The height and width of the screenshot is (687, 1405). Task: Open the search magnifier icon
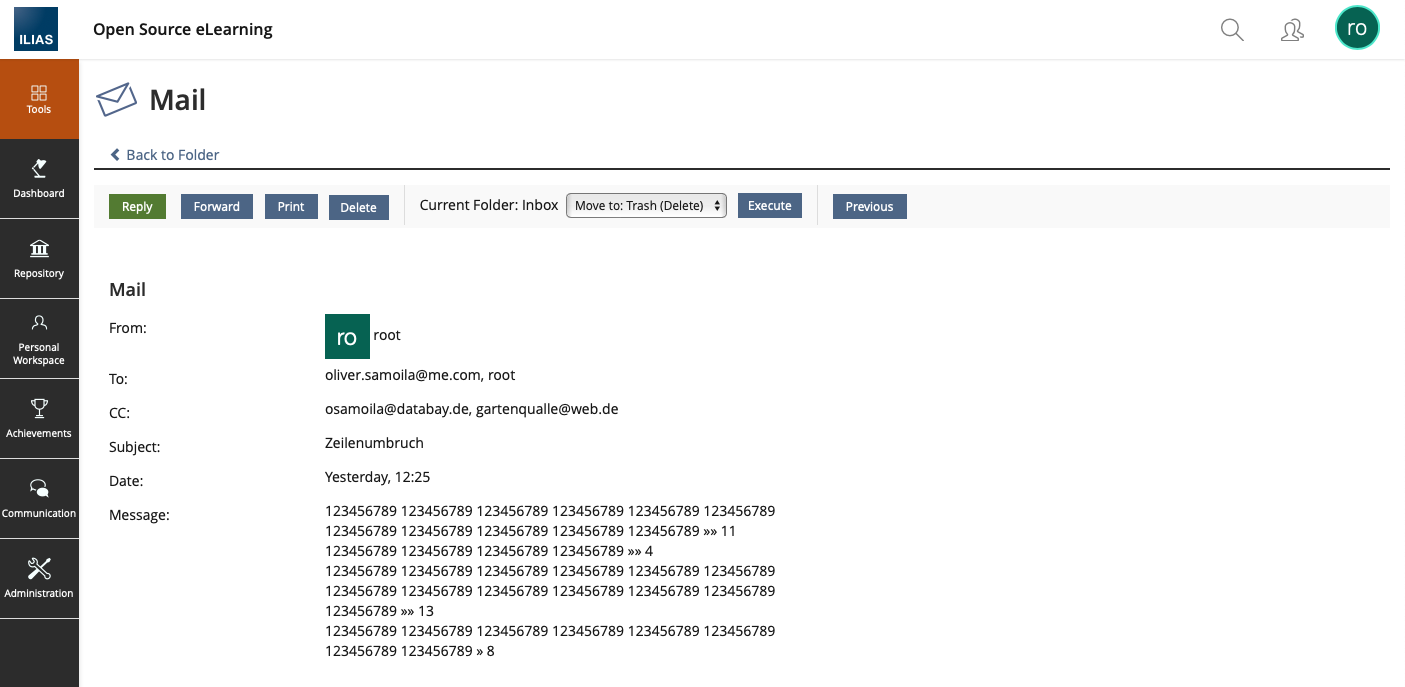[1232, 30]
